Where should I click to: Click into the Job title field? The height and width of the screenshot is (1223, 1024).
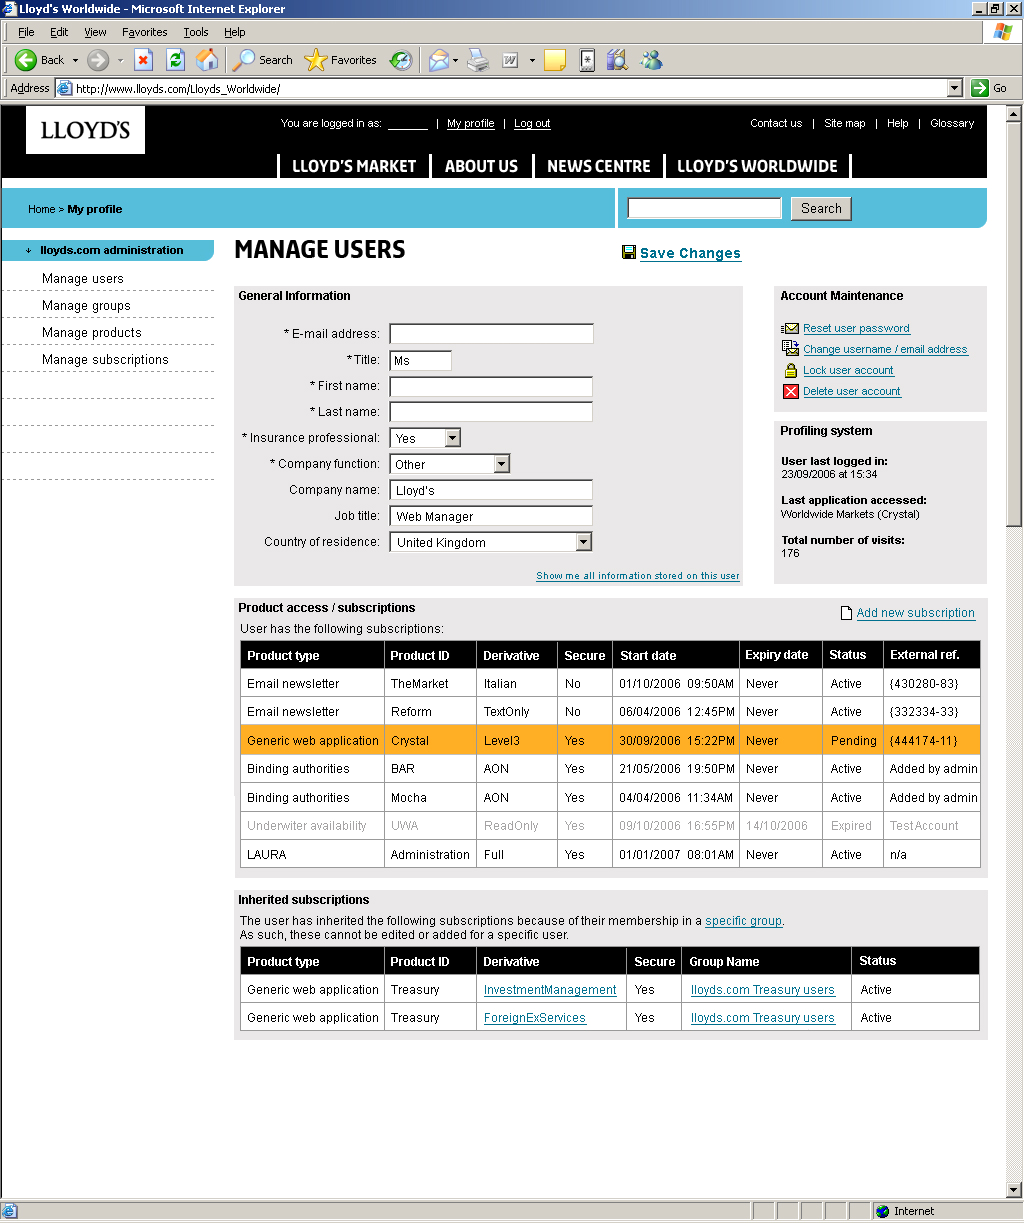click(491, 516)
